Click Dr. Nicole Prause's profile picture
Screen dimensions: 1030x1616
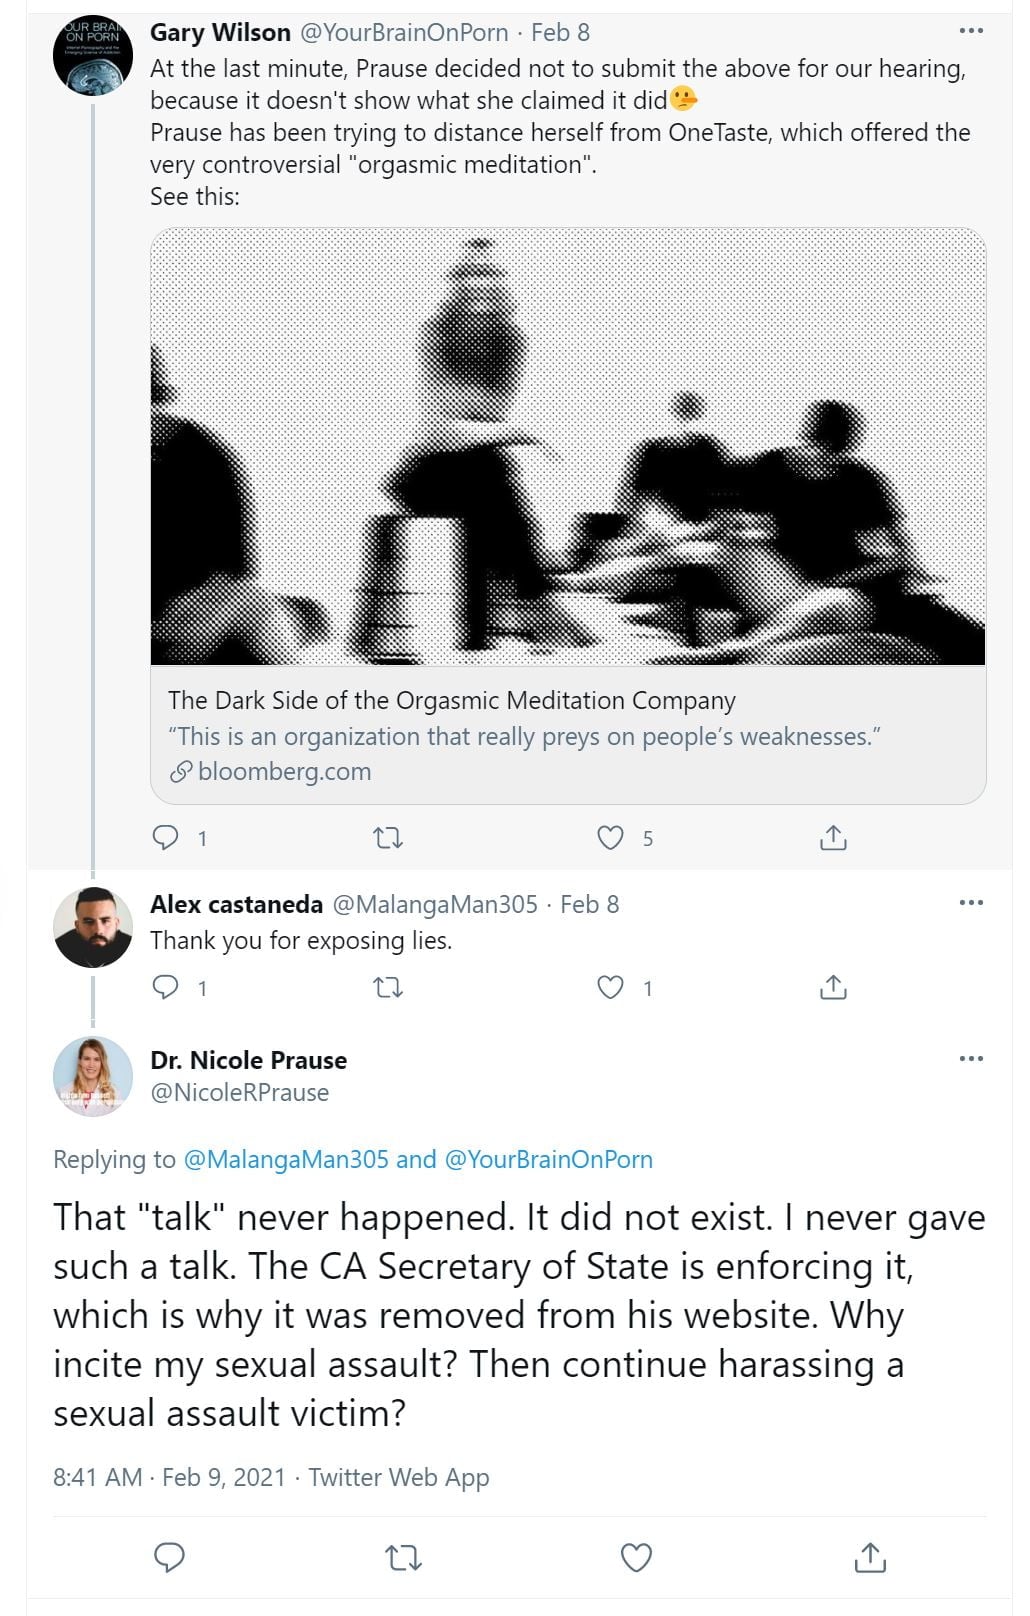coord(93,1076)
